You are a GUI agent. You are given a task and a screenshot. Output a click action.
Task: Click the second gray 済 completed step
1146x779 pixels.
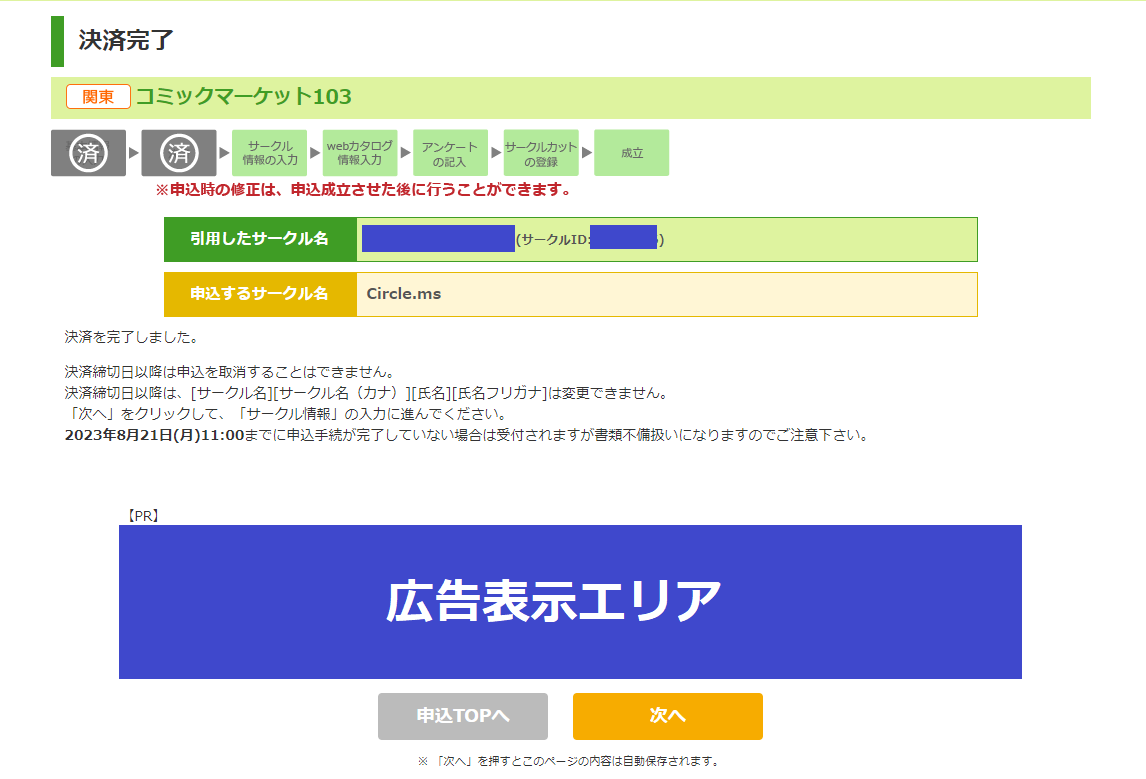pyautogui.click(x=179, y=153)
